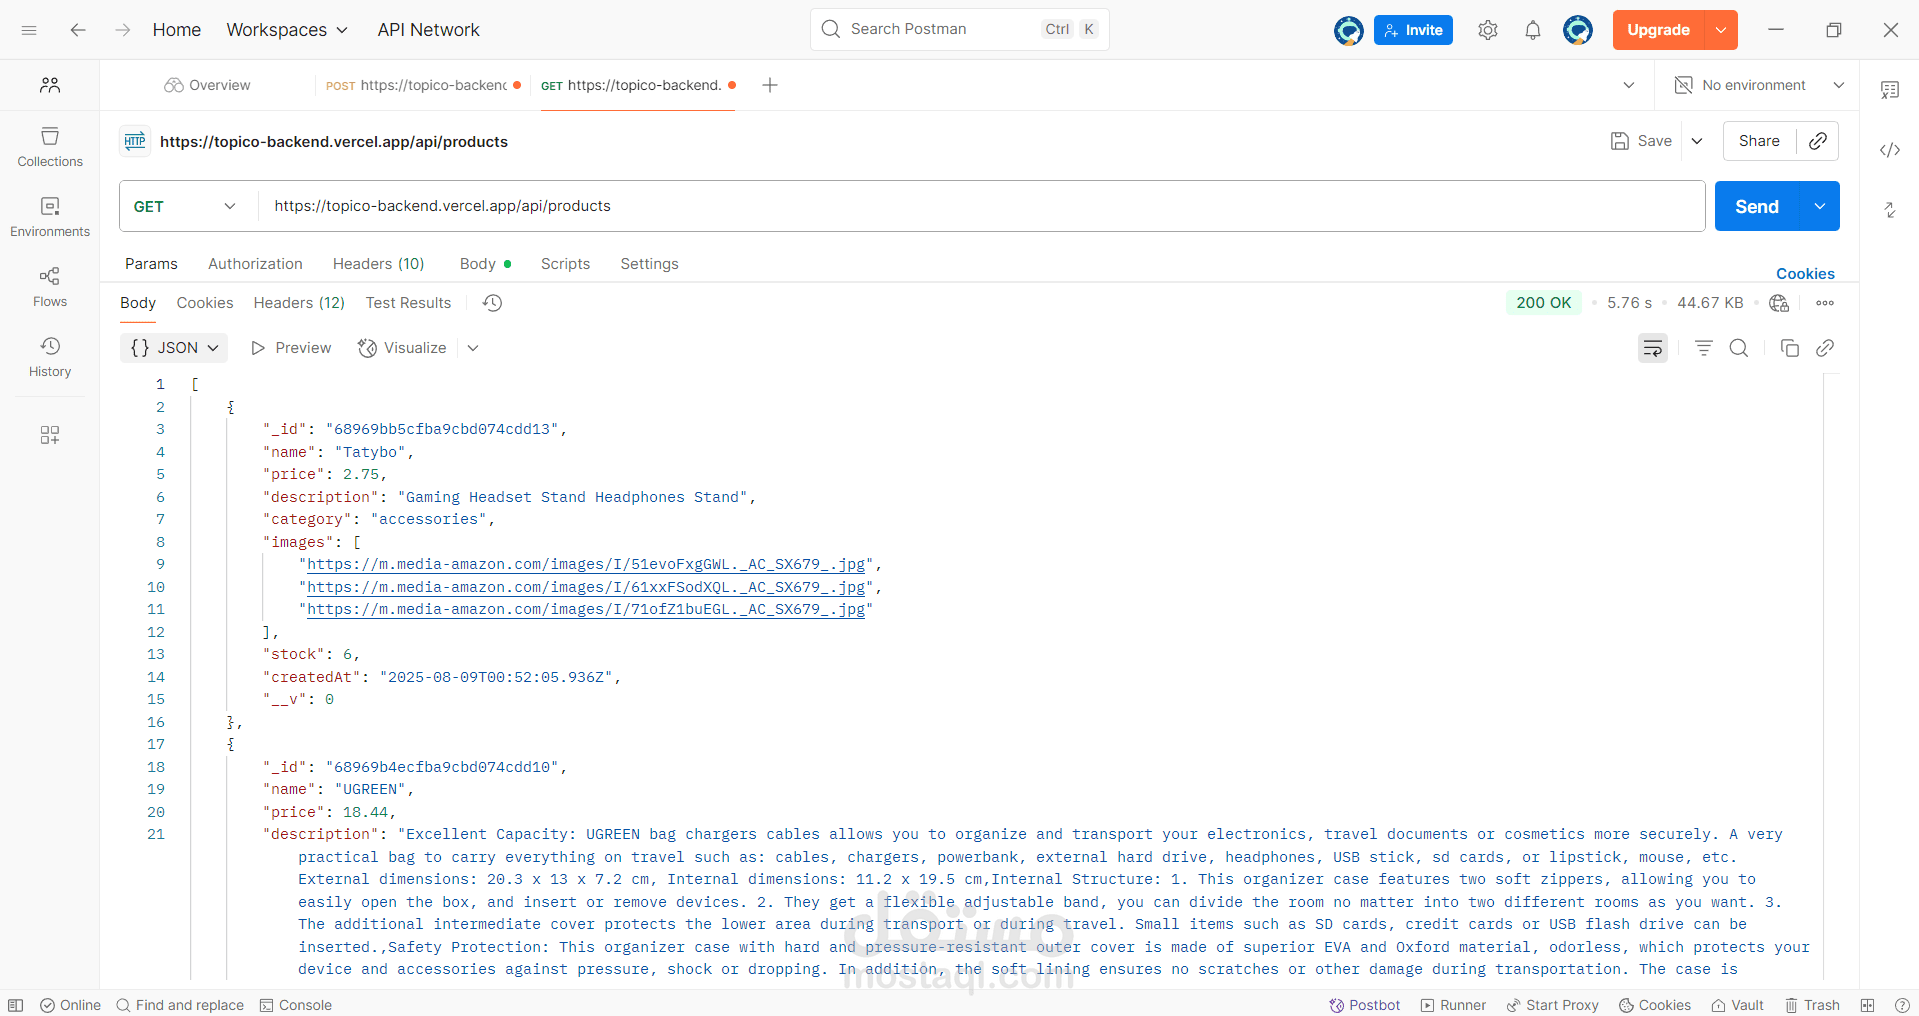This screenshot has height=1016, width=1919.
Task: Open the JSON format dropdown
Action: tap(174, 348)
